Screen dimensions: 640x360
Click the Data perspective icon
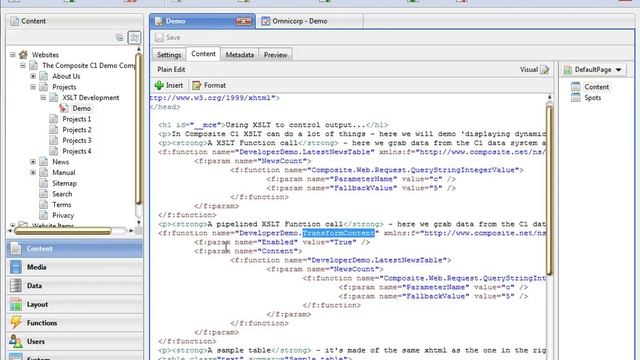pos(16,286)
